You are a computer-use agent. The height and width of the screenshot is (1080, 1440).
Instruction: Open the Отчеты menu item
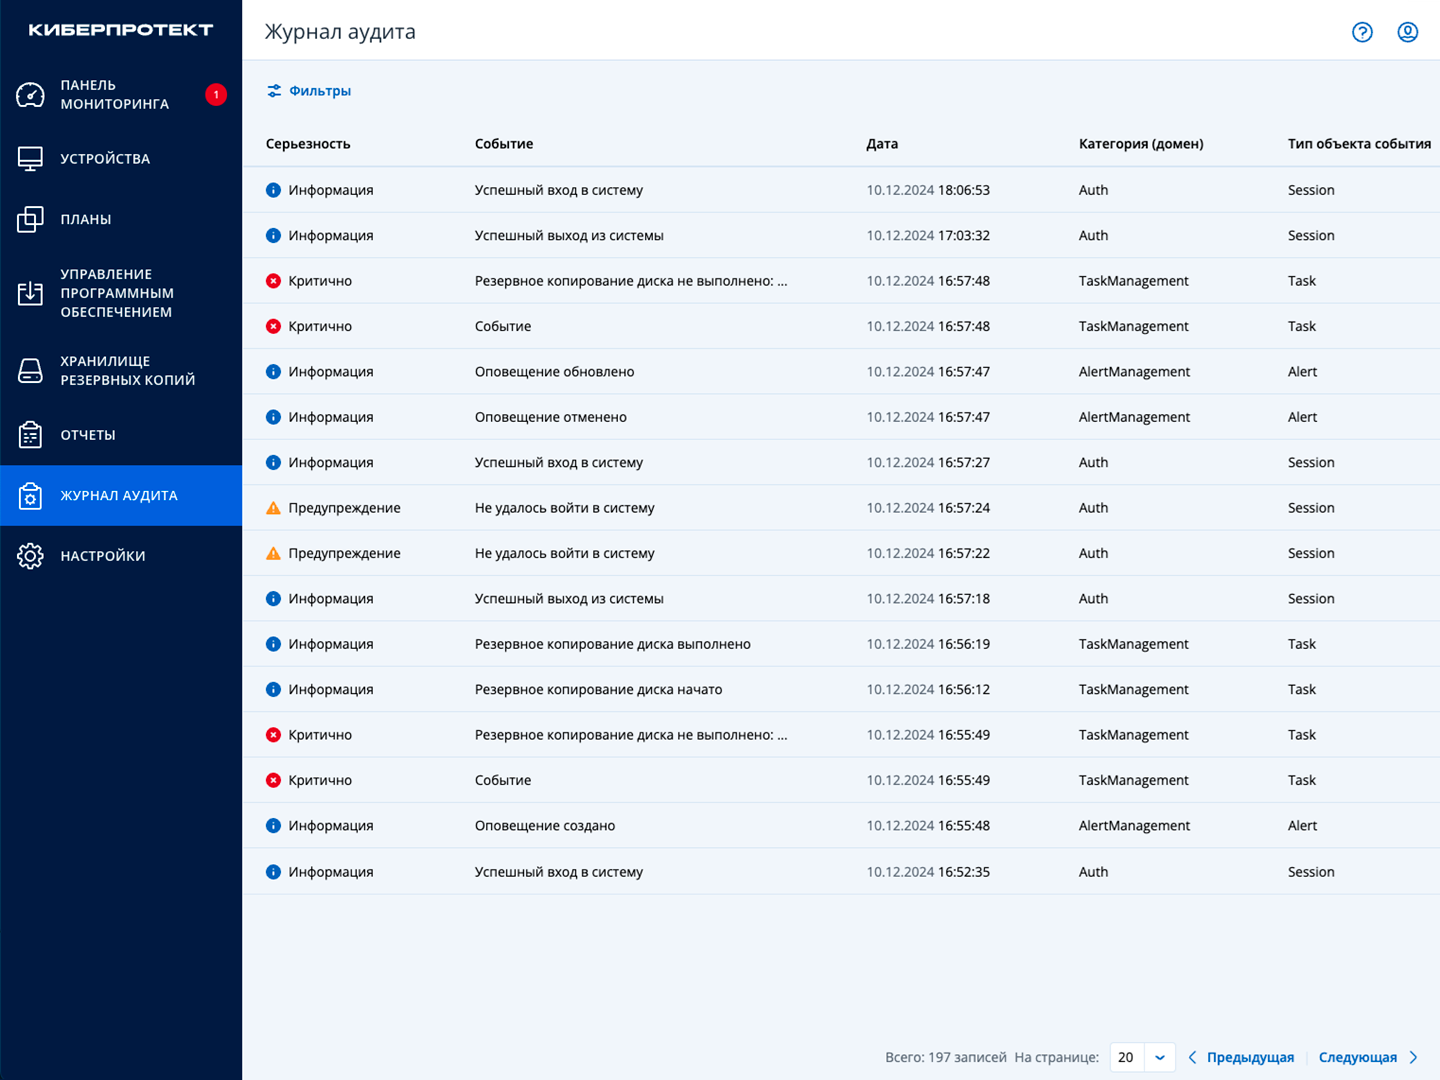(88, 435)
